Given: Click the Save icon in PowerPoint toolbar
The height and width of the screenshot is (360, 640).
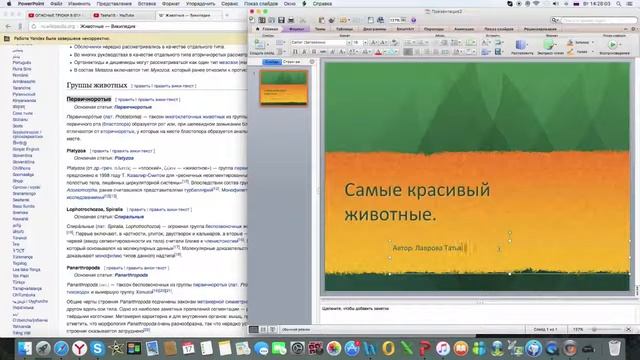Looking at the screenshot, I should pyautogui.click(x=281, y=20).
